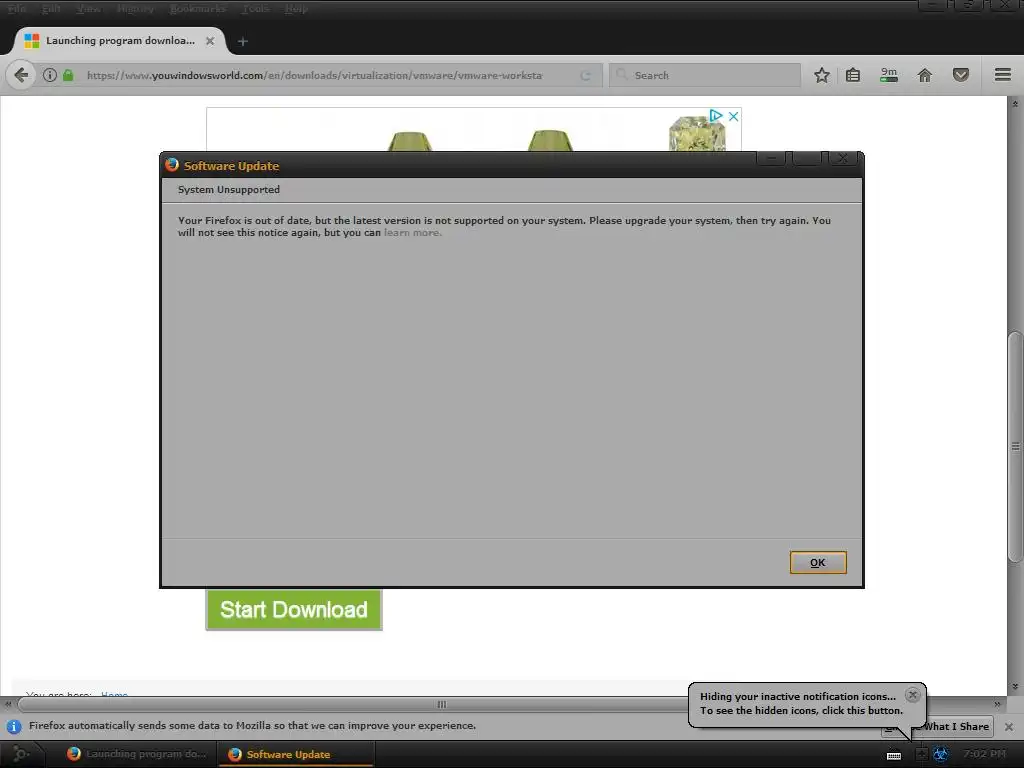The width and height of the screenshot is (1024, 768).
Task: Click scroll-down arrow of vertical scrollbar
Action: tap(1015, 687)
